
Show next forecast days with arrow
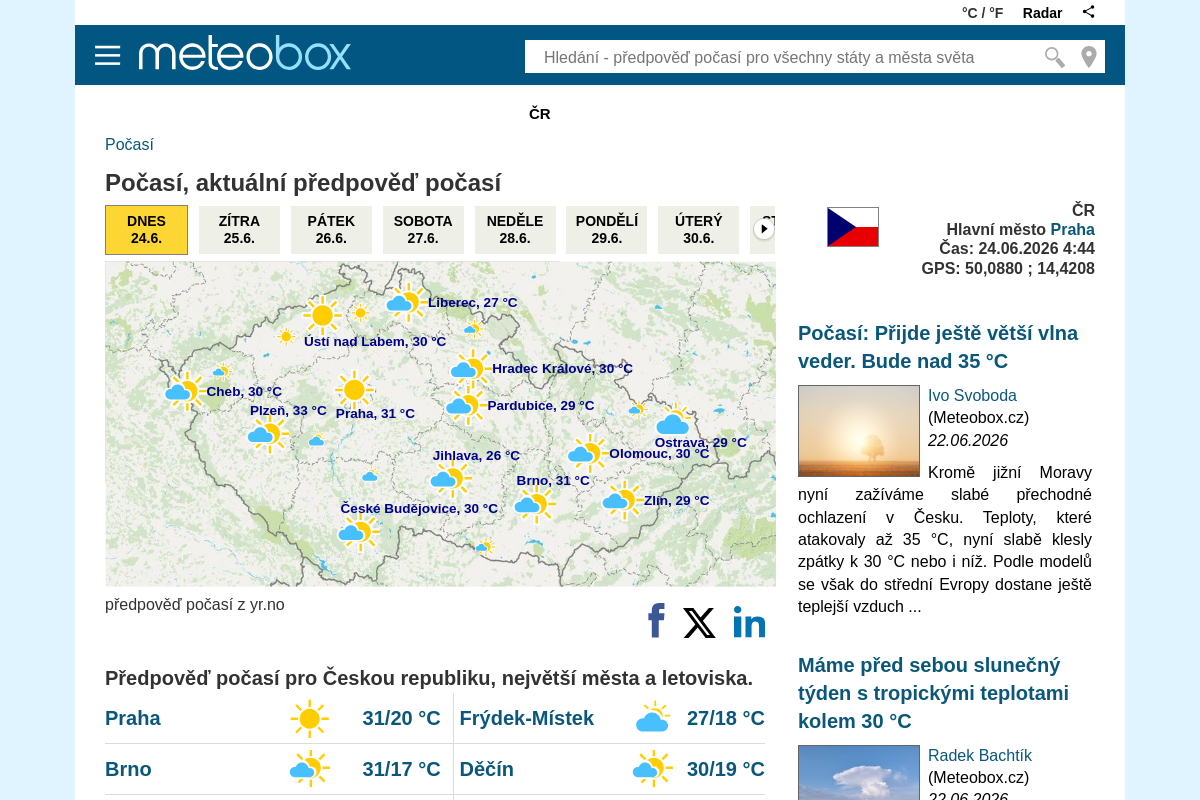coord(764,229)
